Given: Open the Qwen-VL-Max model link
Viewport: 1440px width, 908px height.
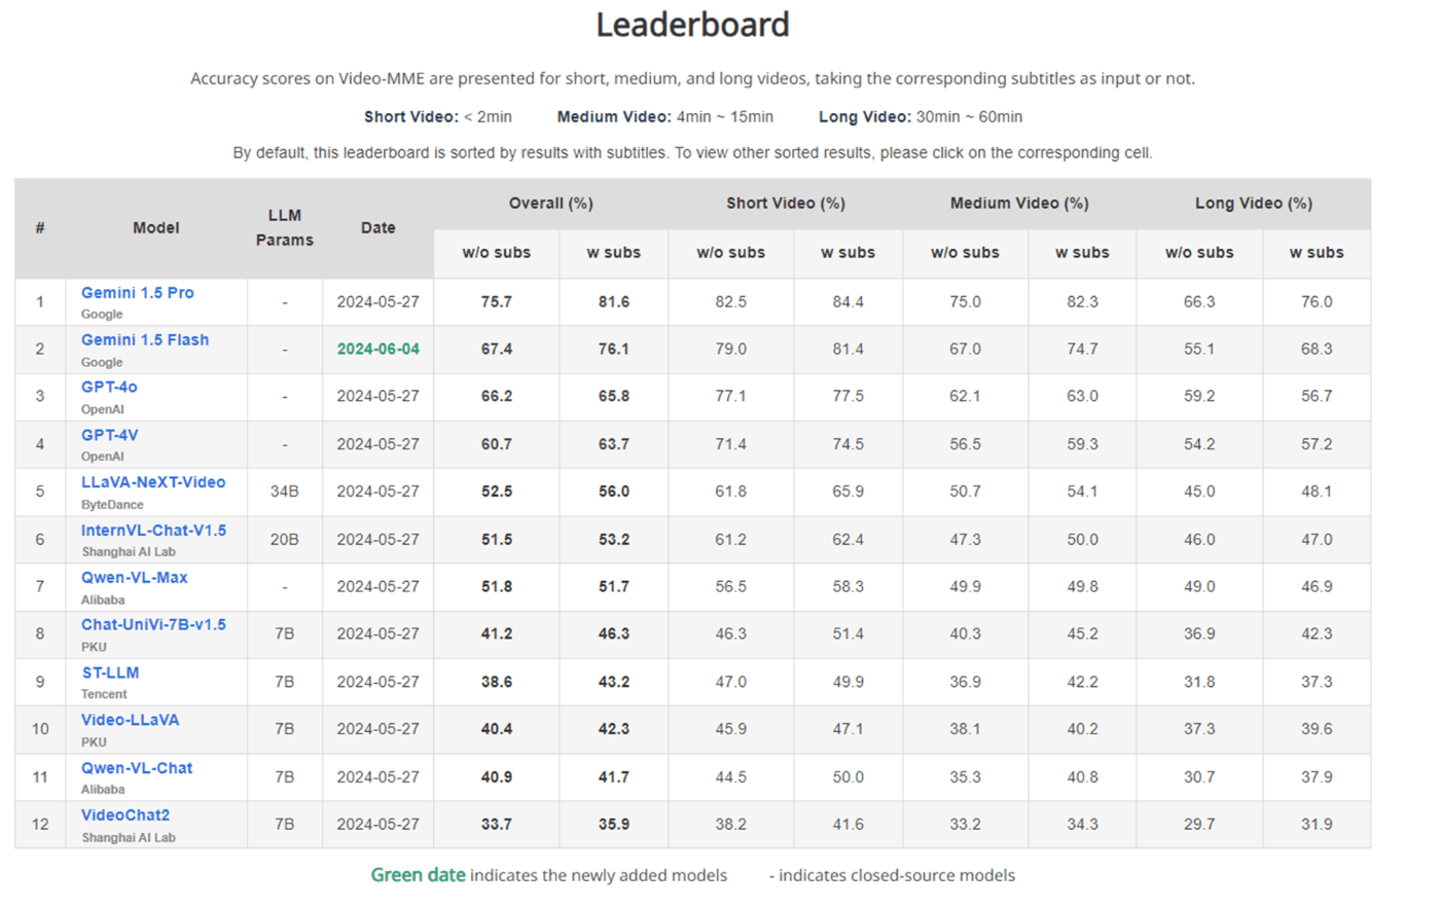Looking at the screenshot, I should (x=134, y=577).
